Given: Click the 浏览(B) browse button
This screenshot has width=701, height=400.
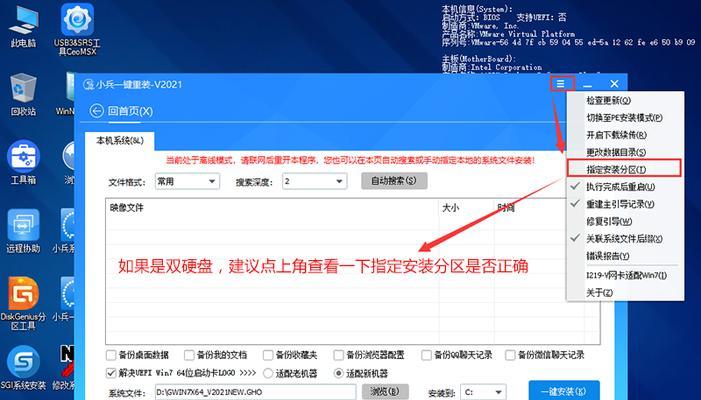Looking at the screenshot, I should [x=385, y=392].
